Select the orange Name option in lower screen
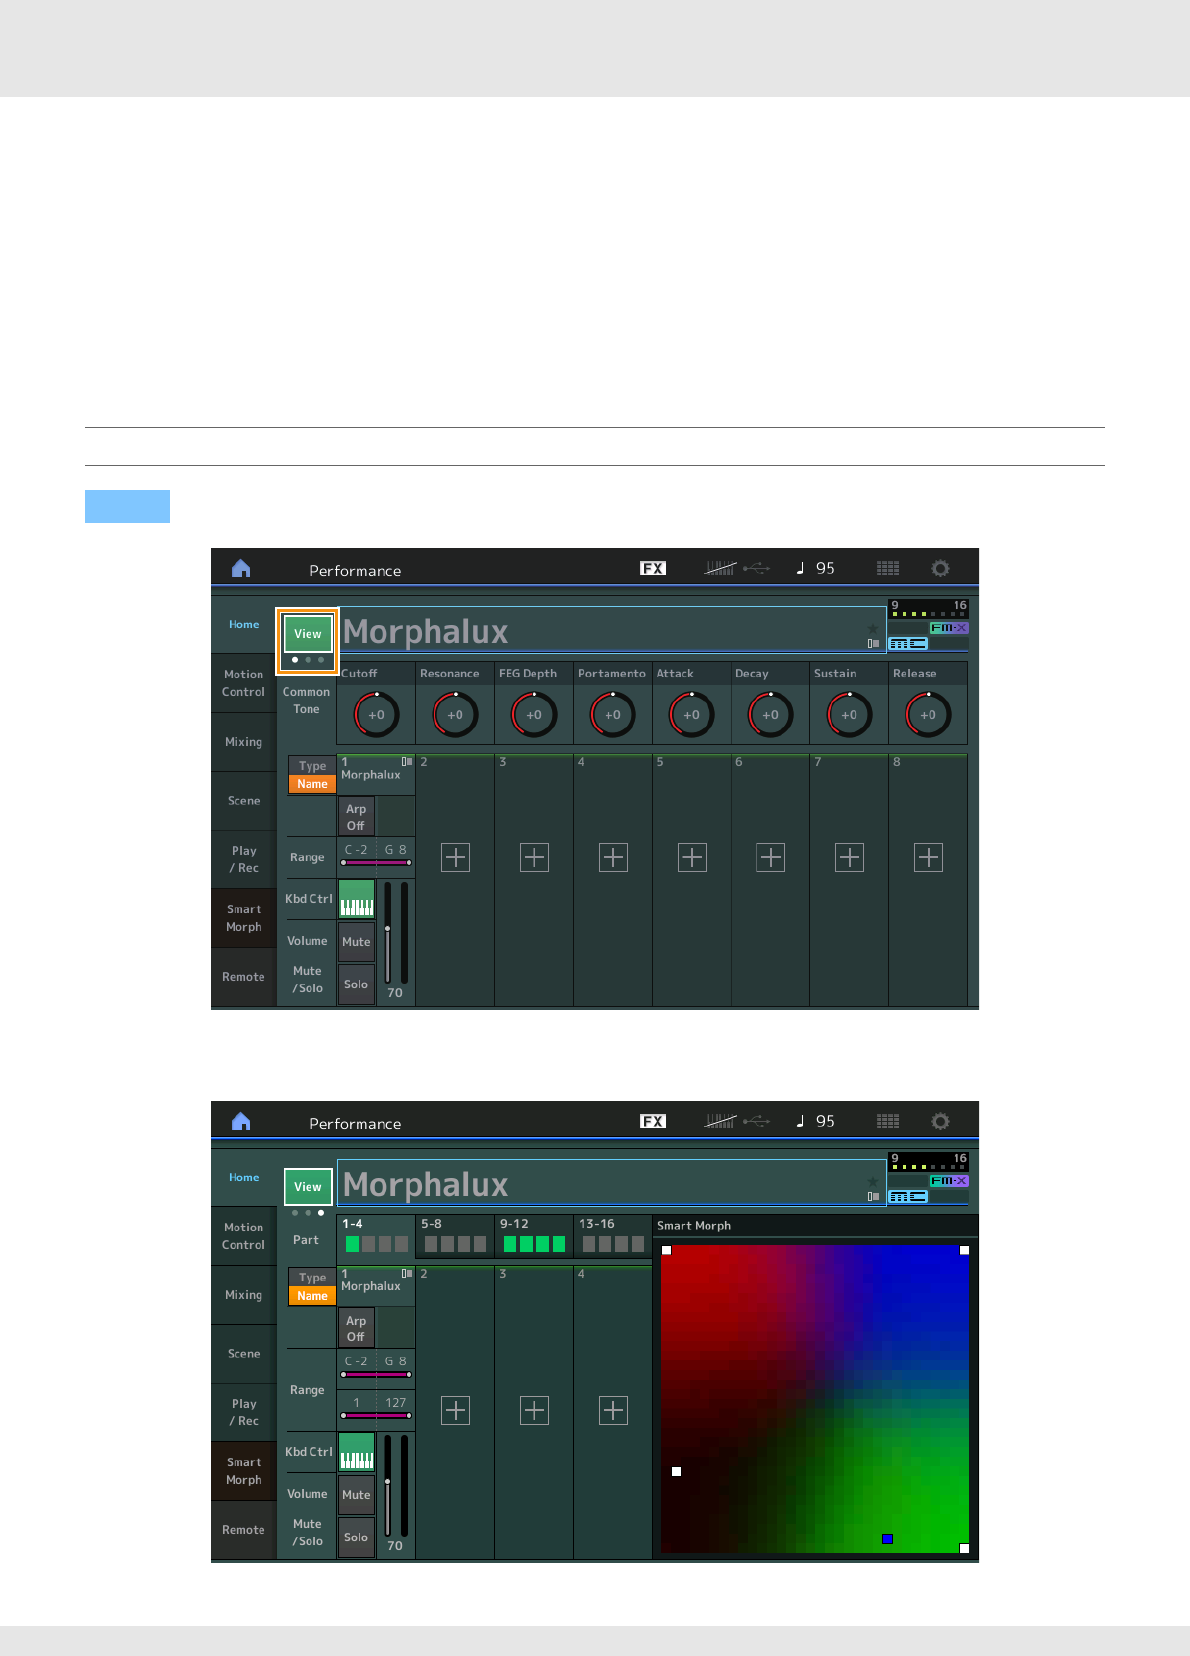 click(312, 1296)
